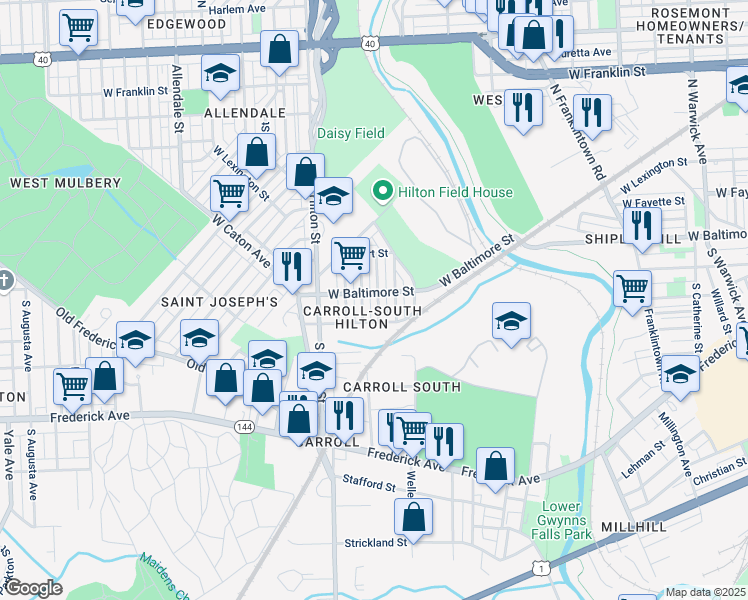The image size is (748, 600).
Task: Select the Christian St street label
Action: (719, 471)
